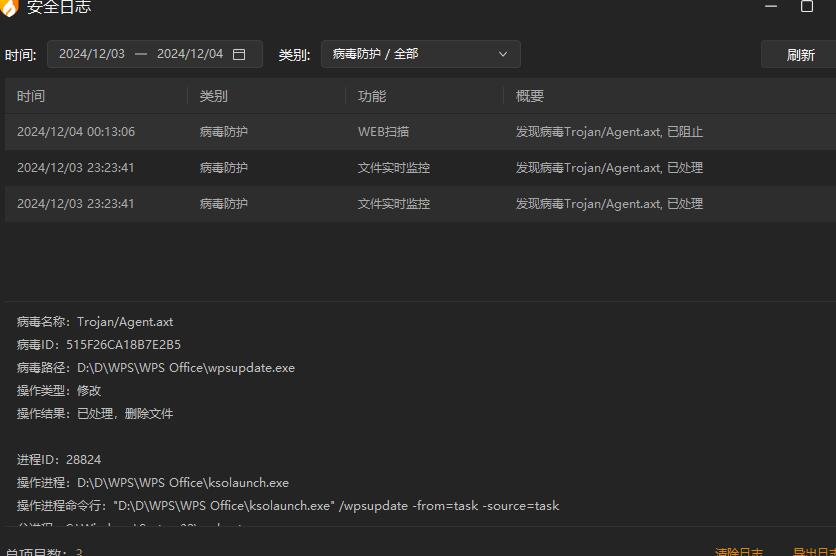The image size is (836, 556).
Task: Click the 病毒ID value 515F26CA18B7E2B5
Action: coord(129,345)
